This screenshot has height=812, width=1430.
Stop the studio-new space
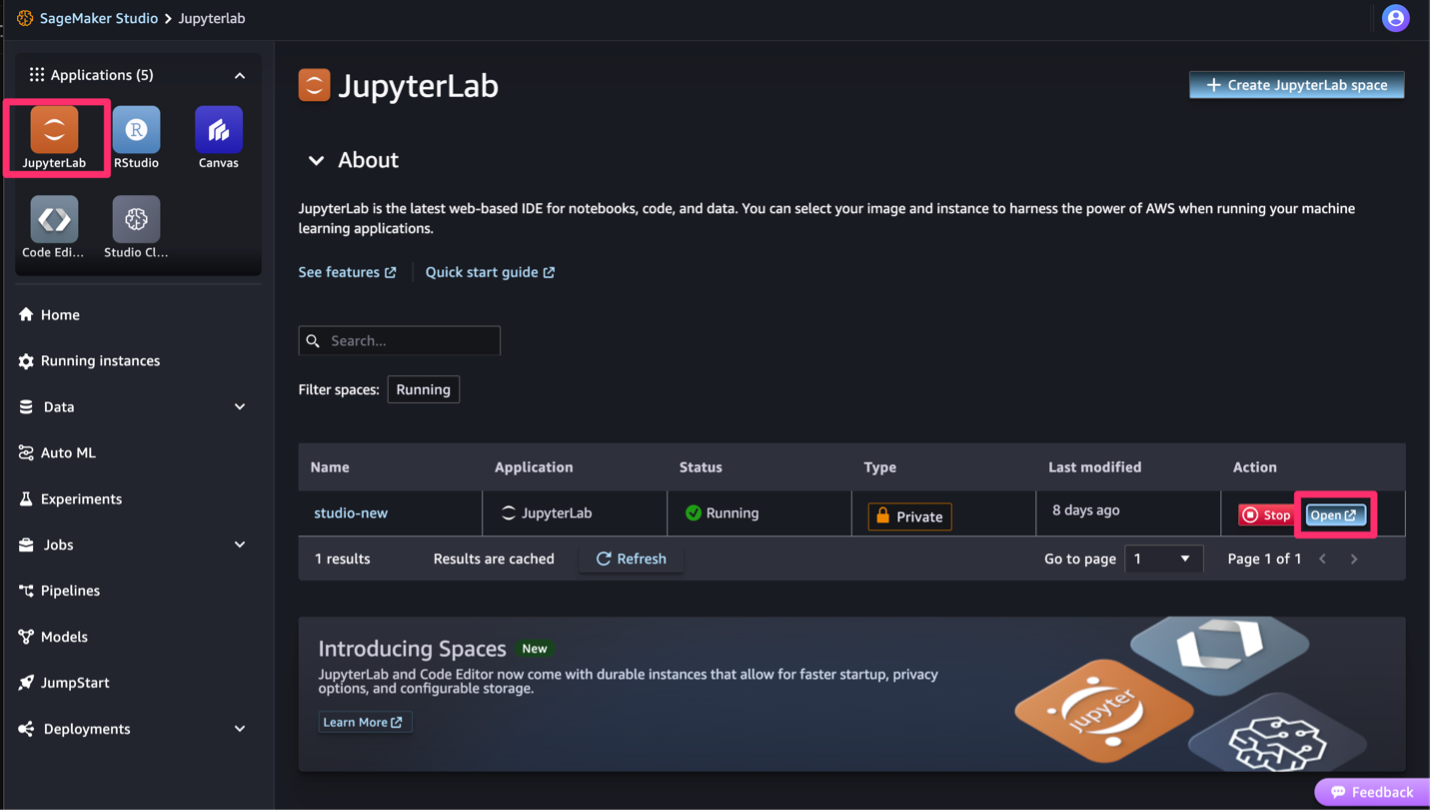click(1266, 514)
